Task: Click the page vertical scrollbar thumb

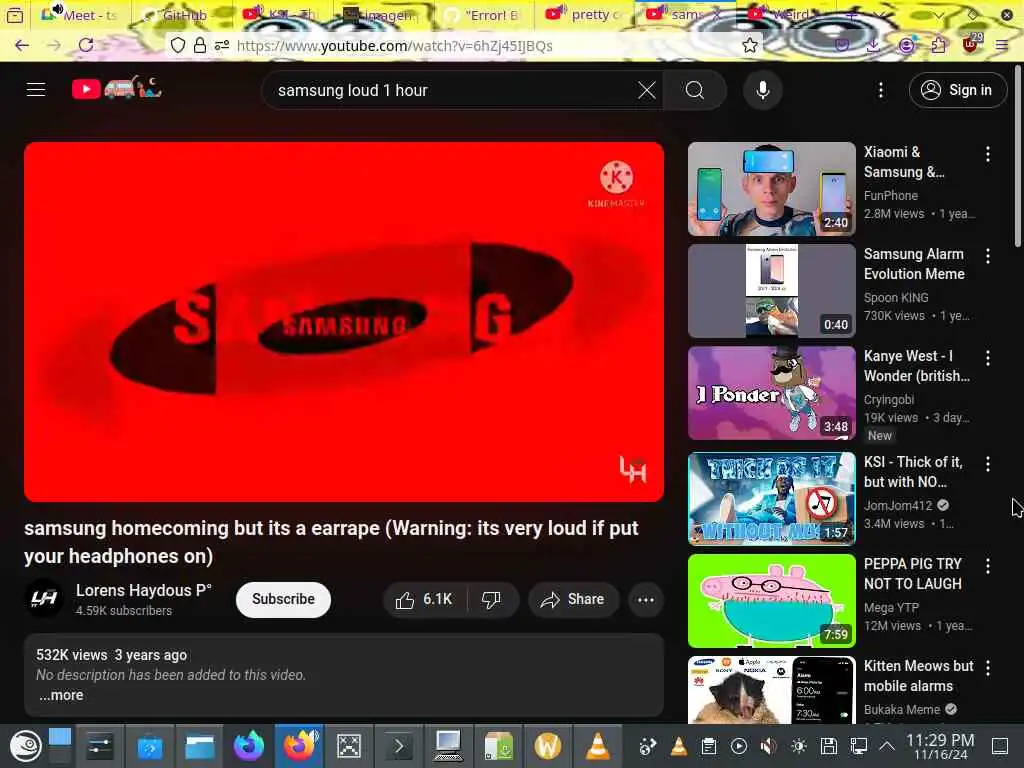Action: pos(1017,156)
